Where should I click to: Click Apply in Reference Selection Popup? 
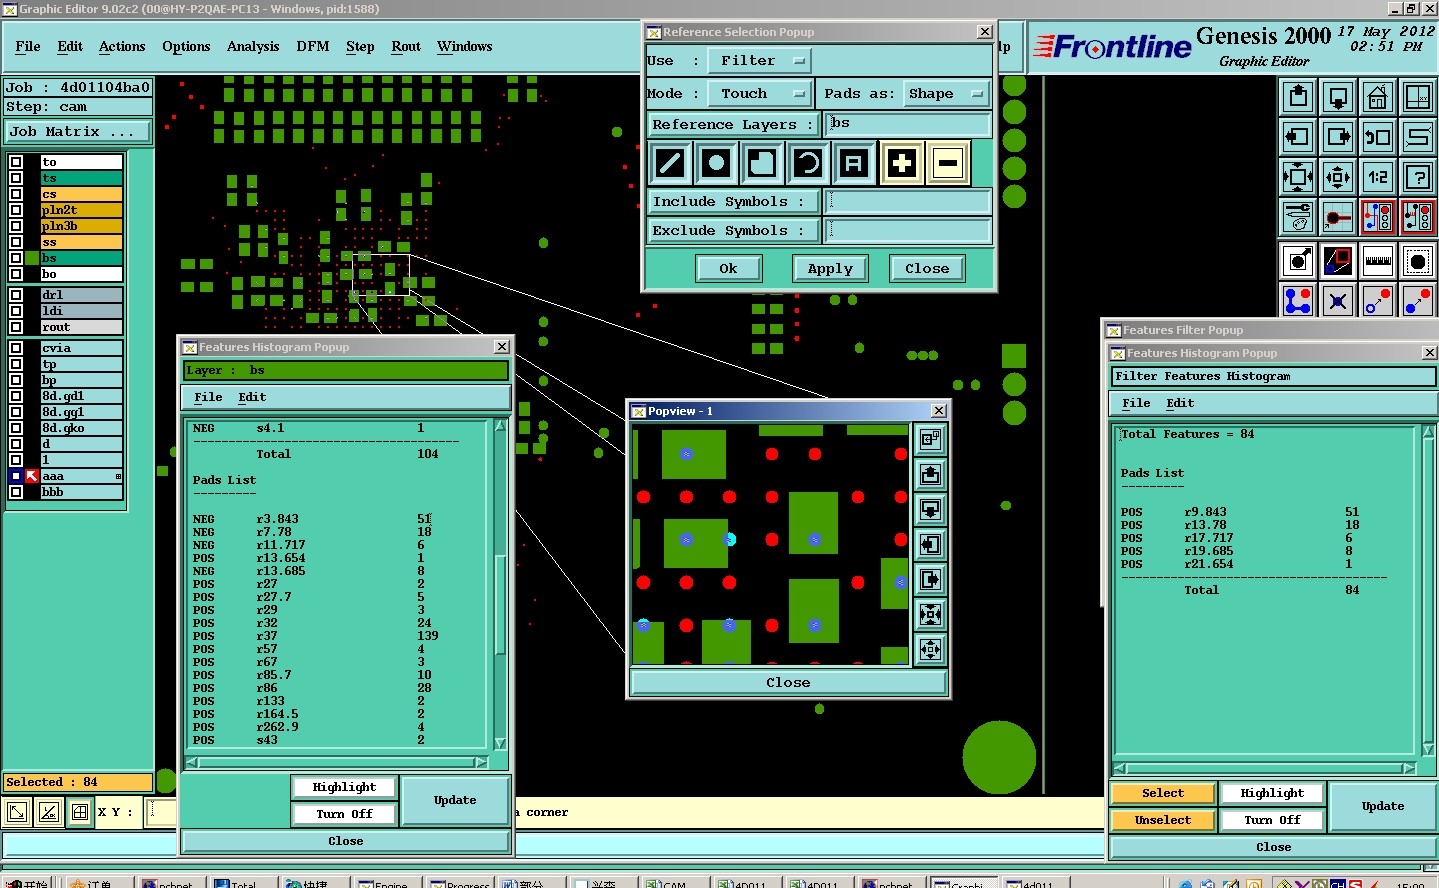[x=830, y=269]
